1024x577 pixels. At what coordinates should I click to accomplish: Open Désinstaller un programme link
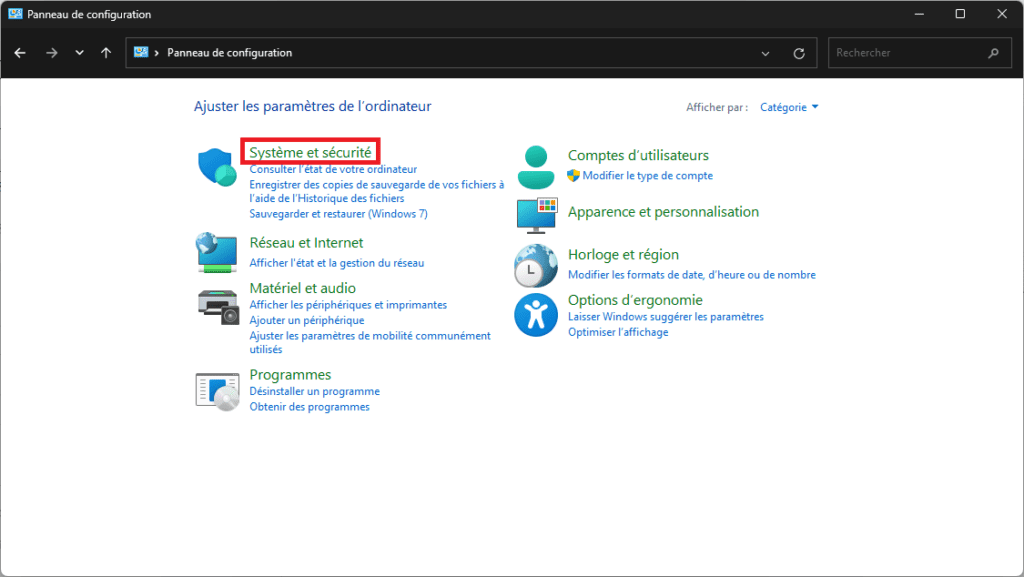tap(314, 391)
